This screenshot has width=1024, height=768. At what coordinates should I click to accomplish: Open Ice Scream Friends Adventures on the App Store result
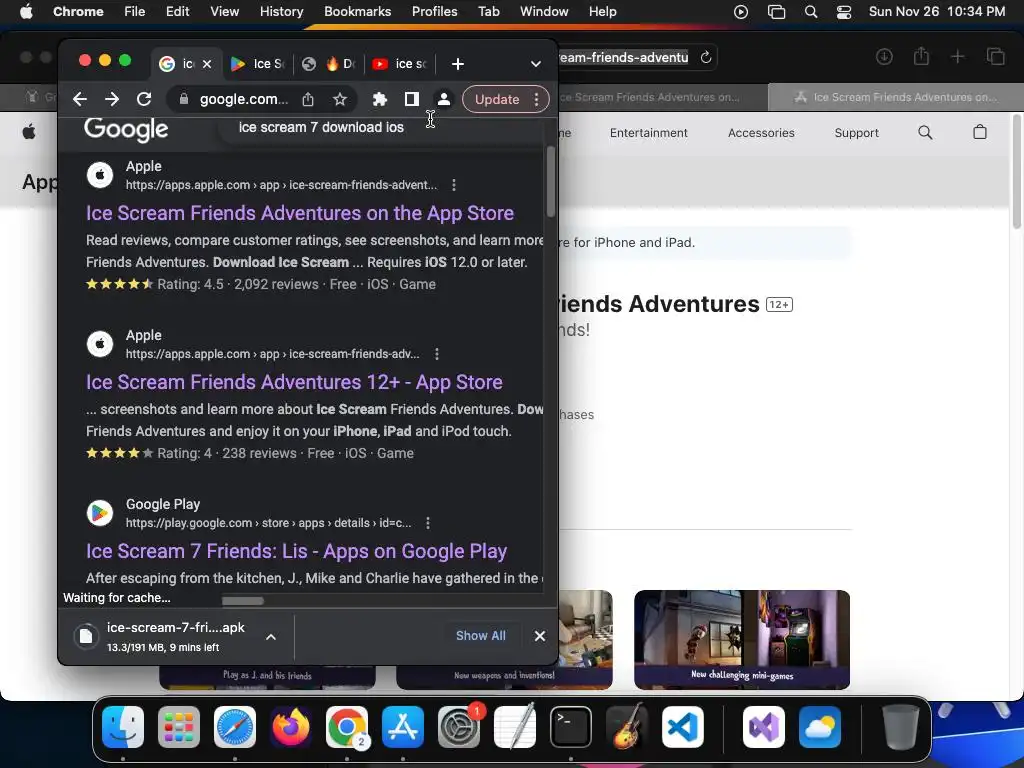pyautogui.click(x=300, y=213)
